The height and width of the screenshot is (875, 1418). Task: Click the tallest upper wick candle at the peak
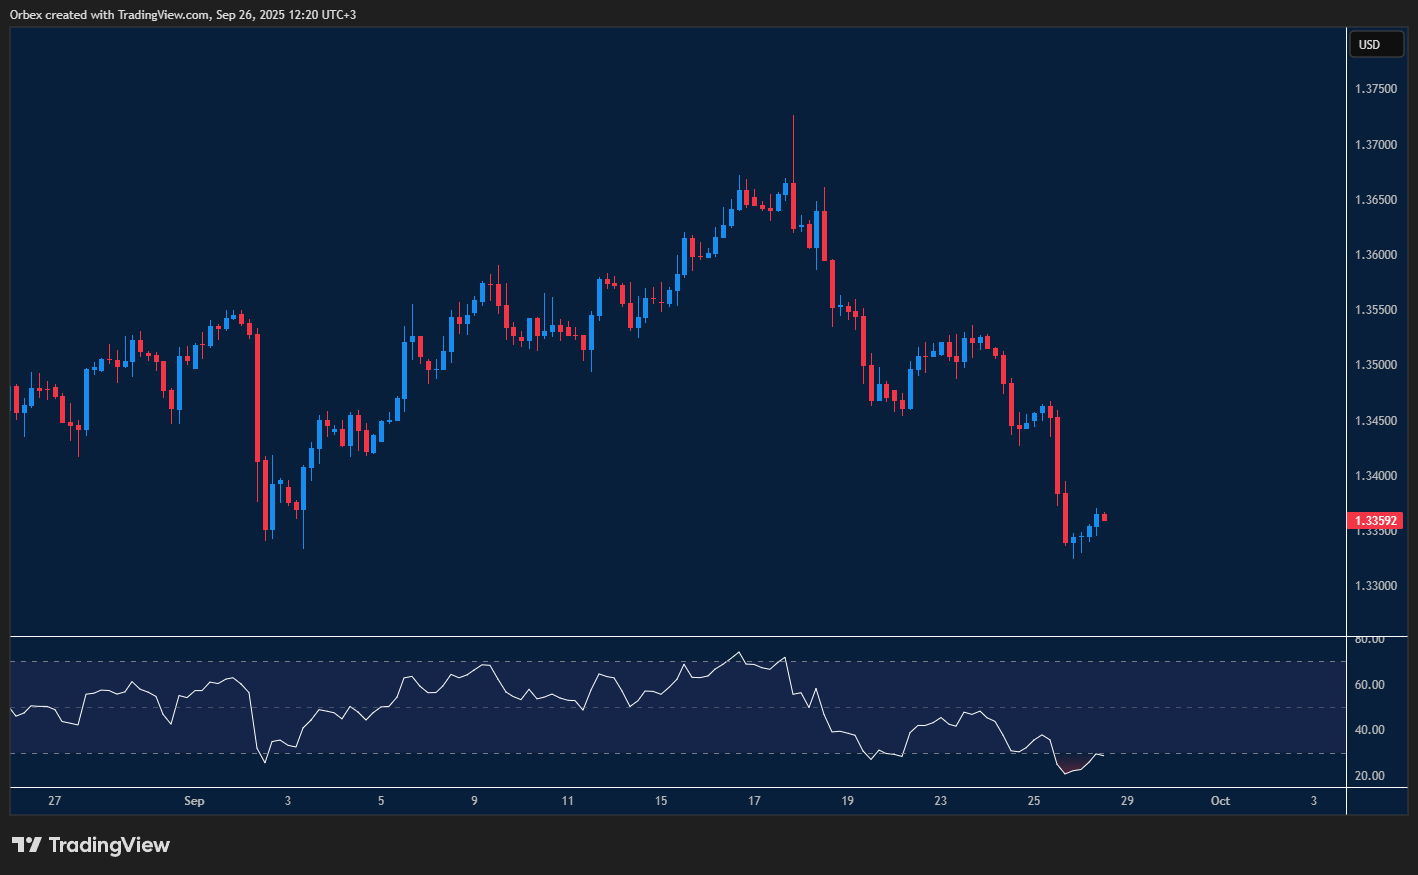click(793, 150)
